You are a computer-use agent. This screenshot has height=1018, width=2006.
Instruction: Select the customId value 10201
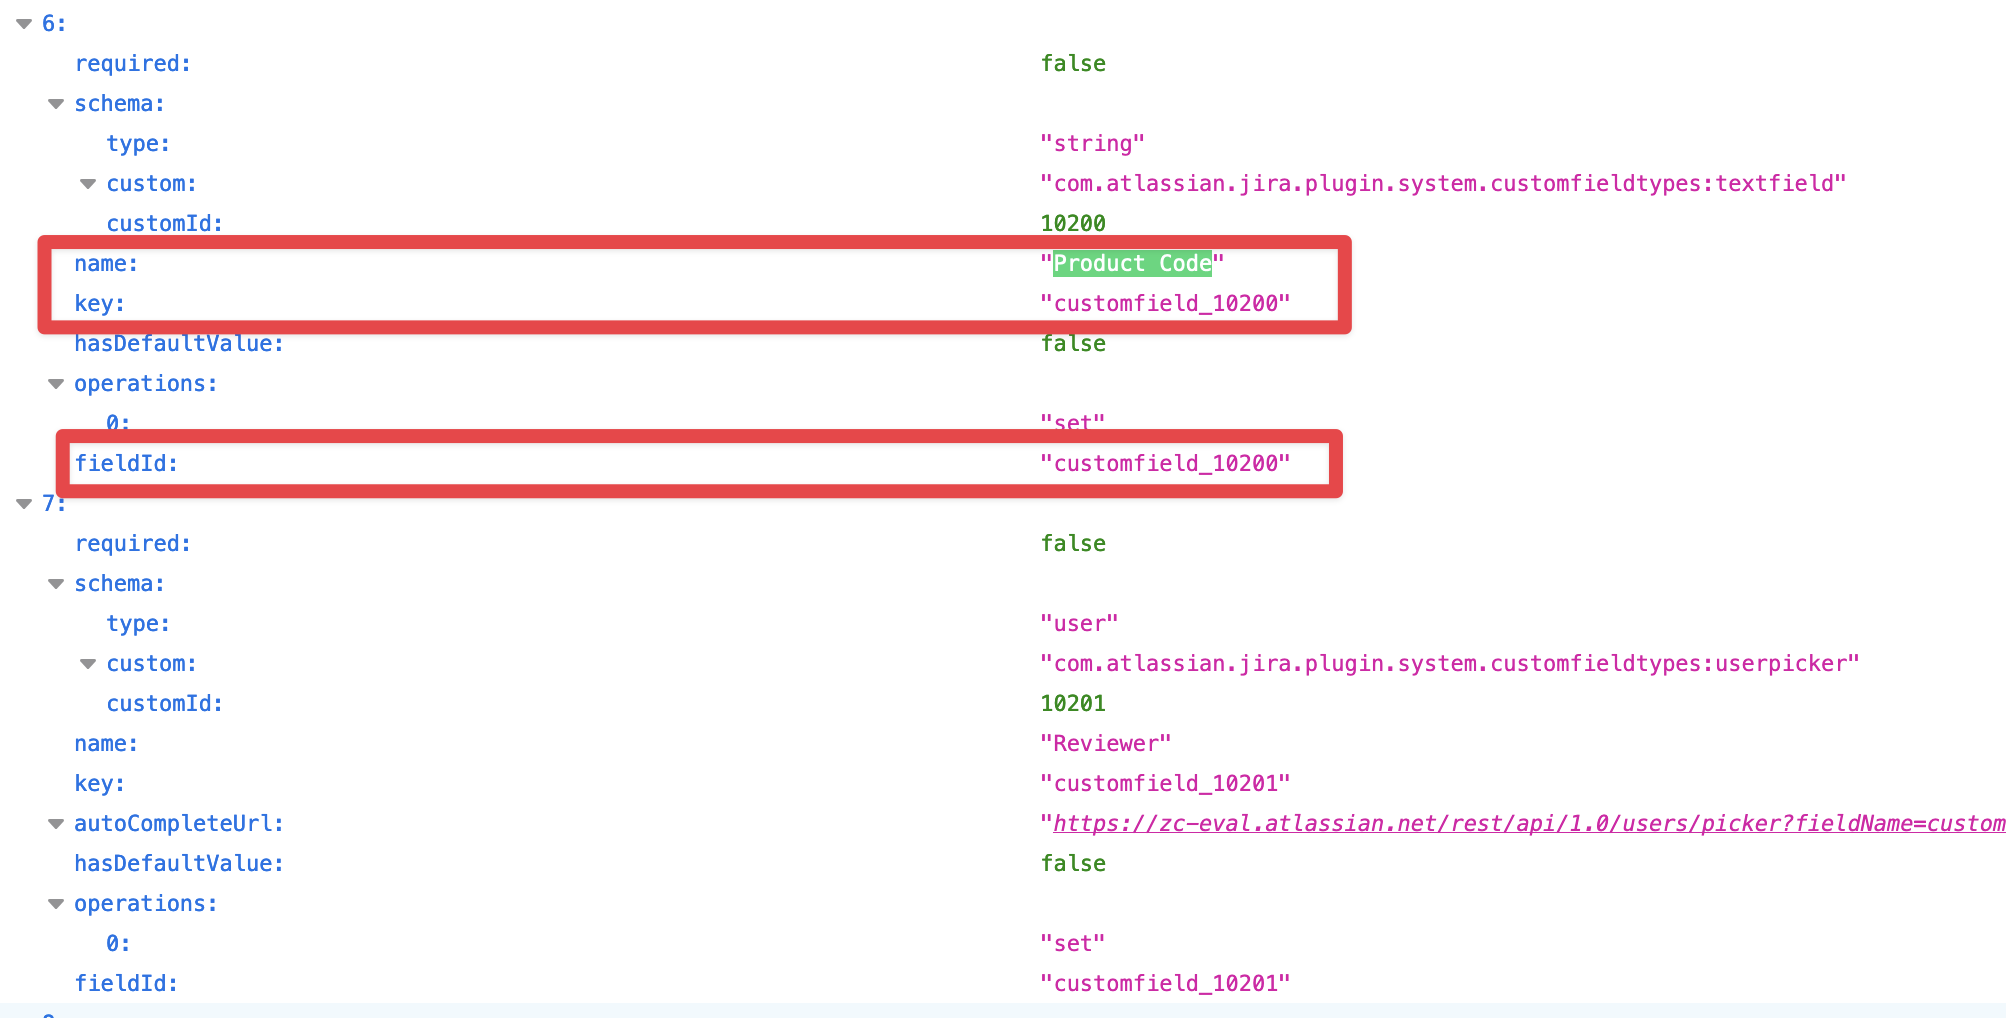pyautogui.click(x=1073, y=703)
